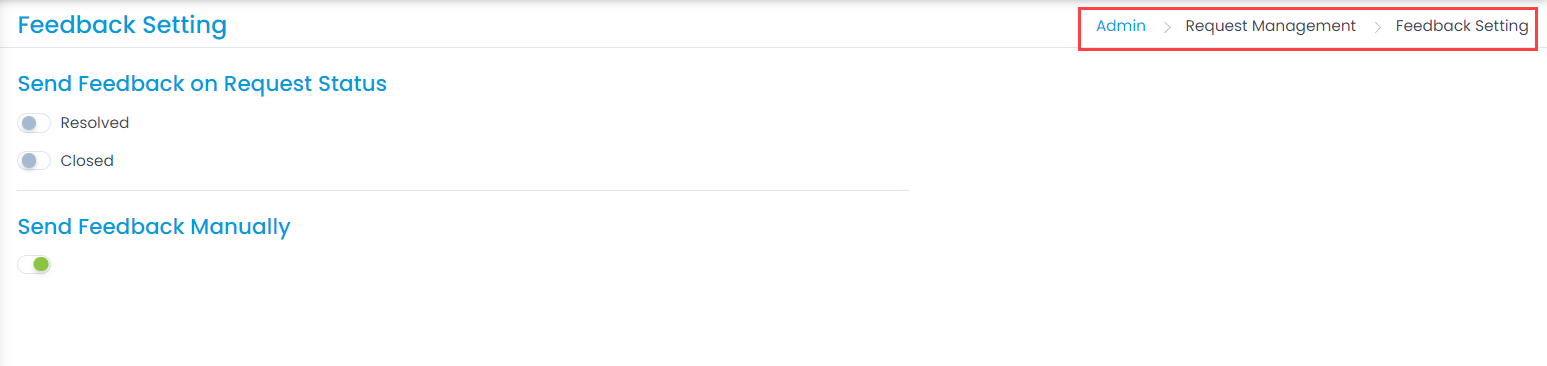Click the chevron after Admin in the breadcrumb
Screen dimensions: 1547x366
click(1166, 27)
